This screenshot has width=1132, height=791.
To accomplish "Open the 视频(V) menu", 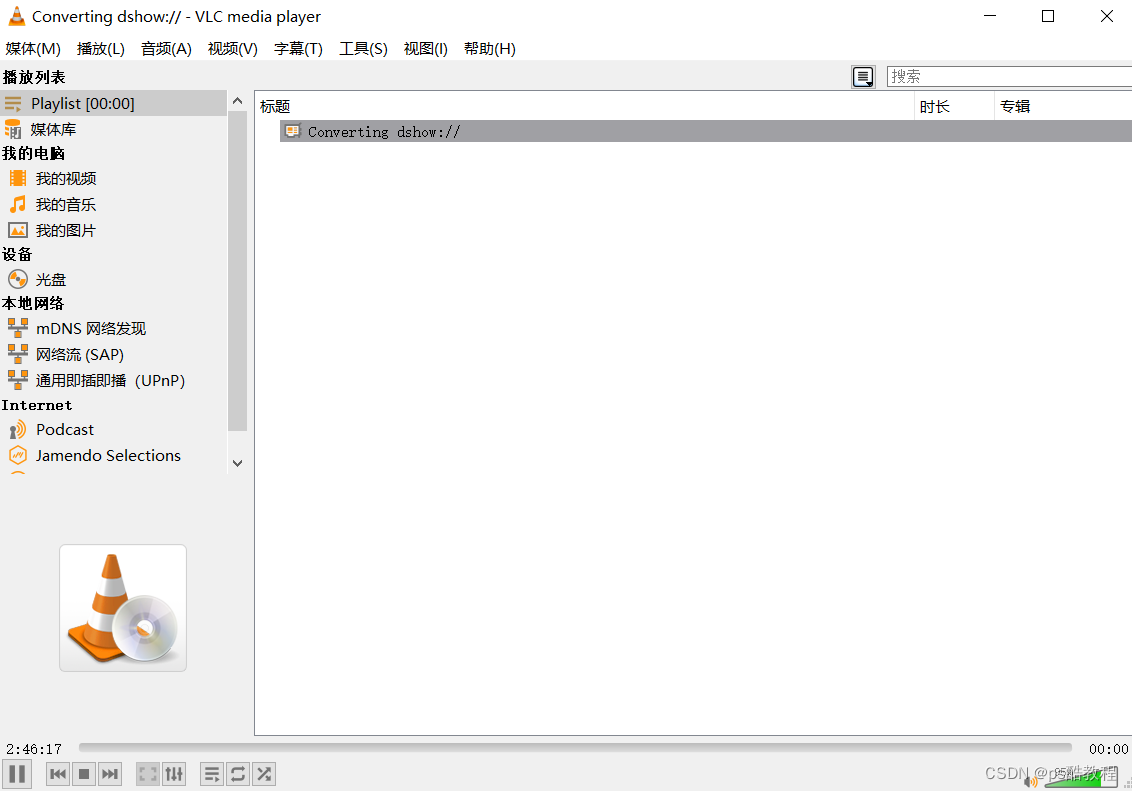I will tap(232, 48).
